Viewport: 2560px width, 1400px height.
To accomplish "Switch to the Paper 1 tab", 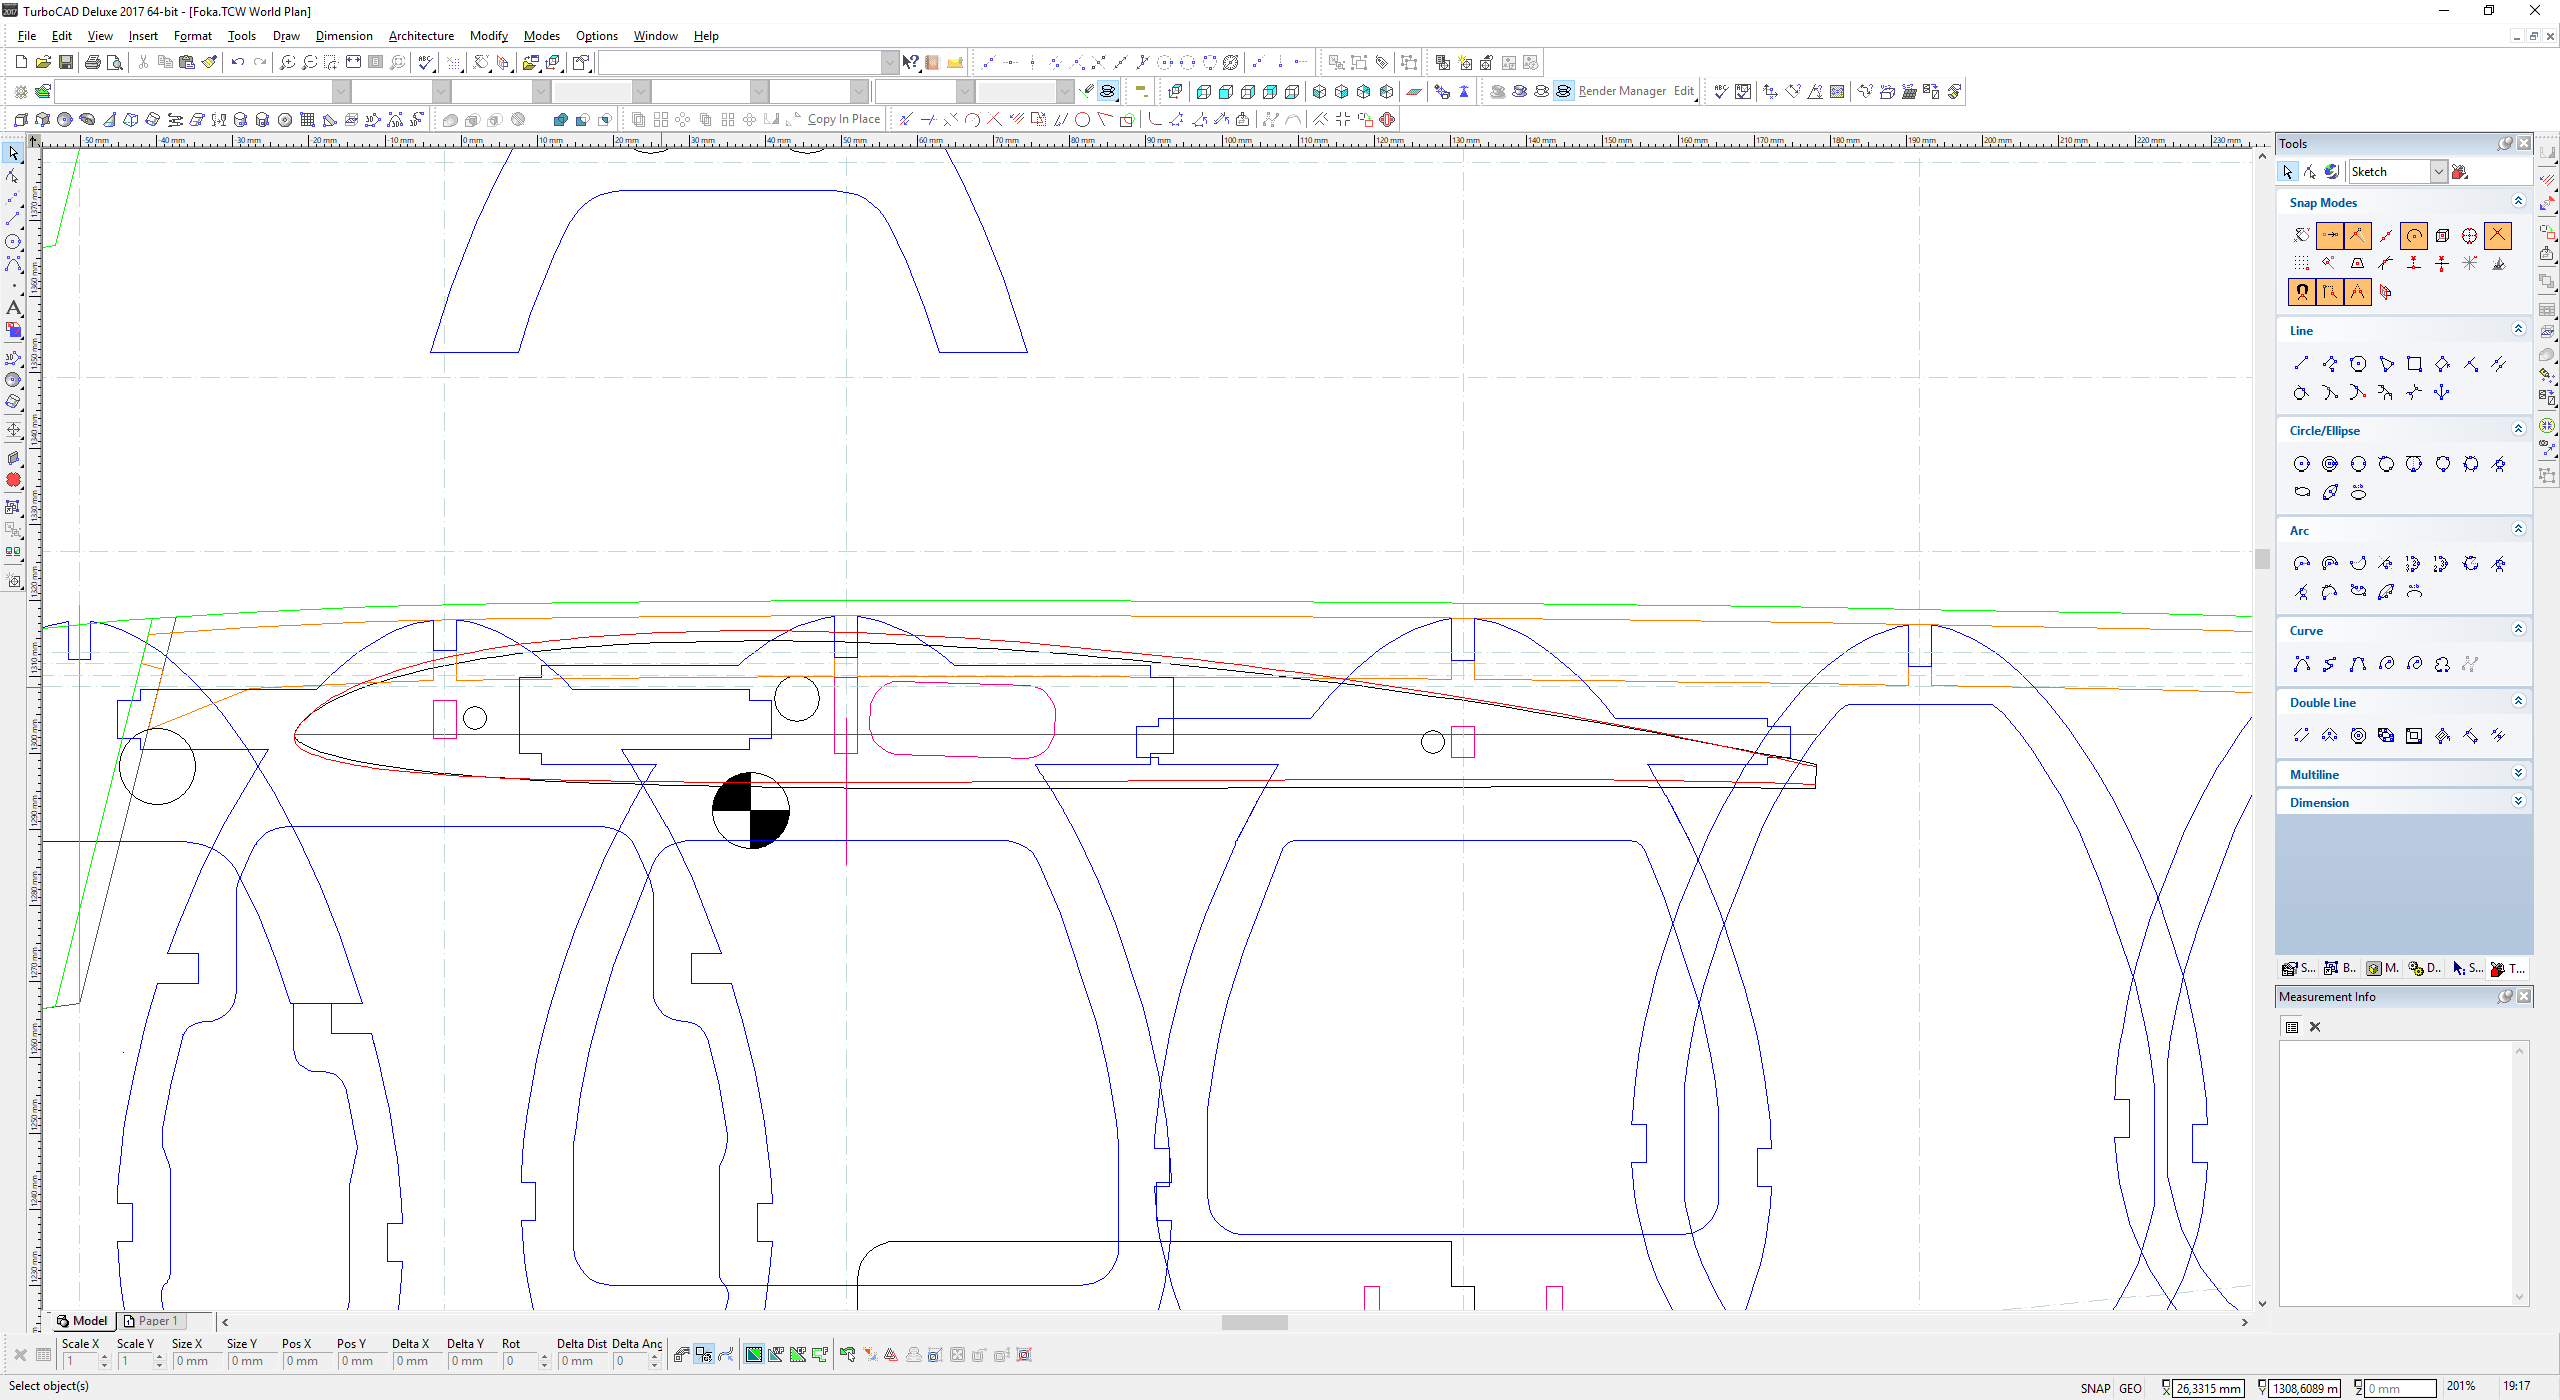I will point(152,1321).
